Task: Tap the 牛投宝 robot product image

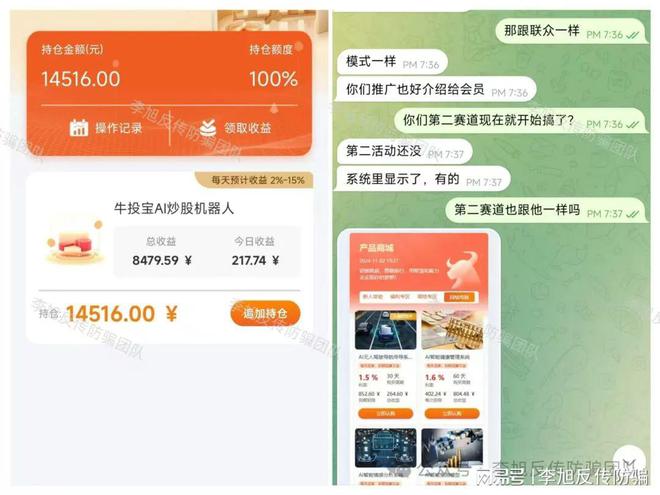Action: [74, 243]
